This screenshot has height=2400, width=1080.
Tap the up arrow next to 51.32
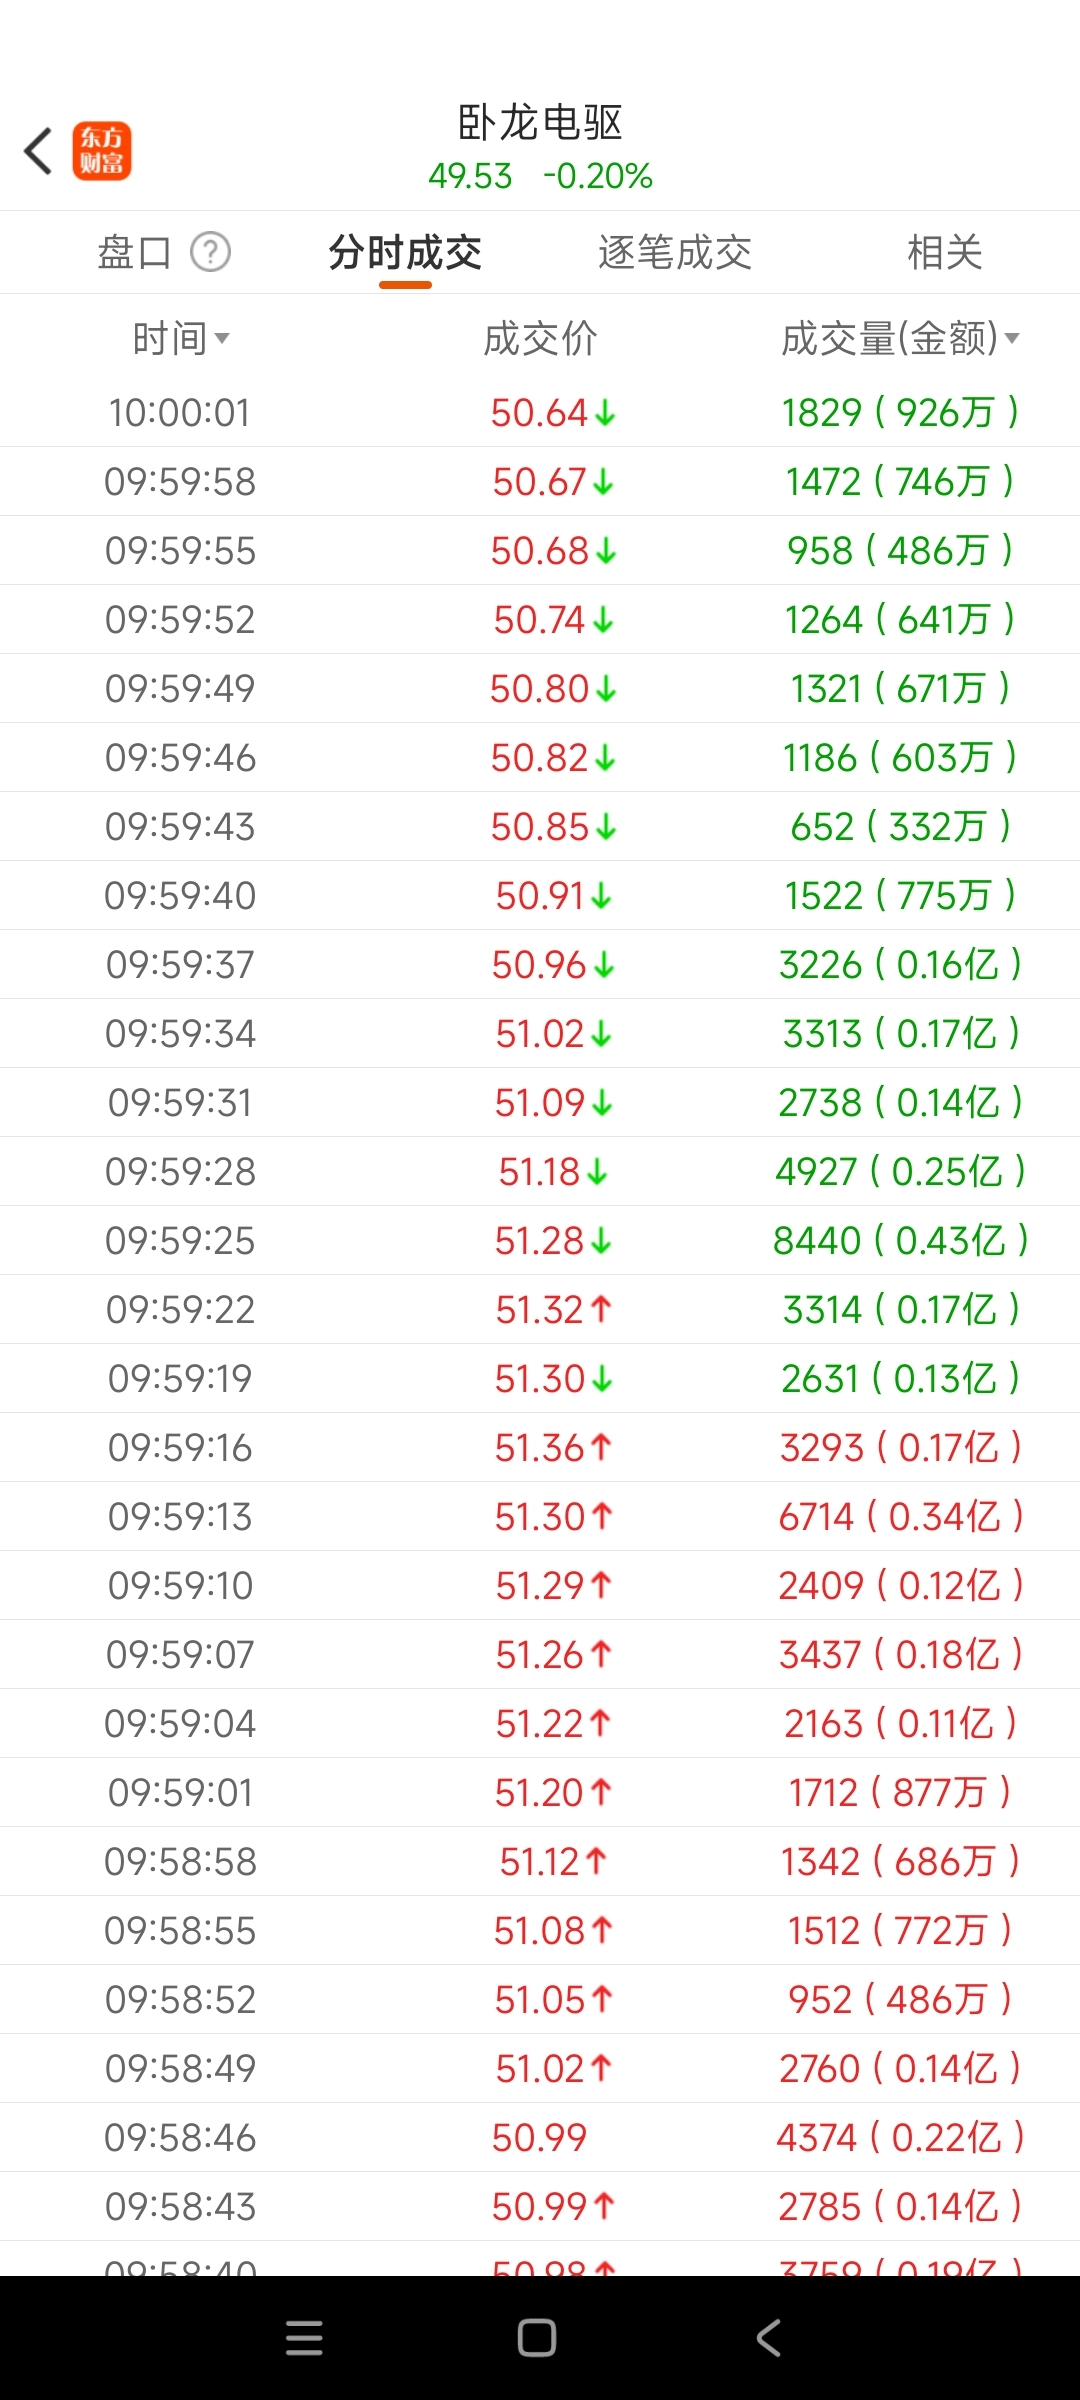click(601, 1309)
